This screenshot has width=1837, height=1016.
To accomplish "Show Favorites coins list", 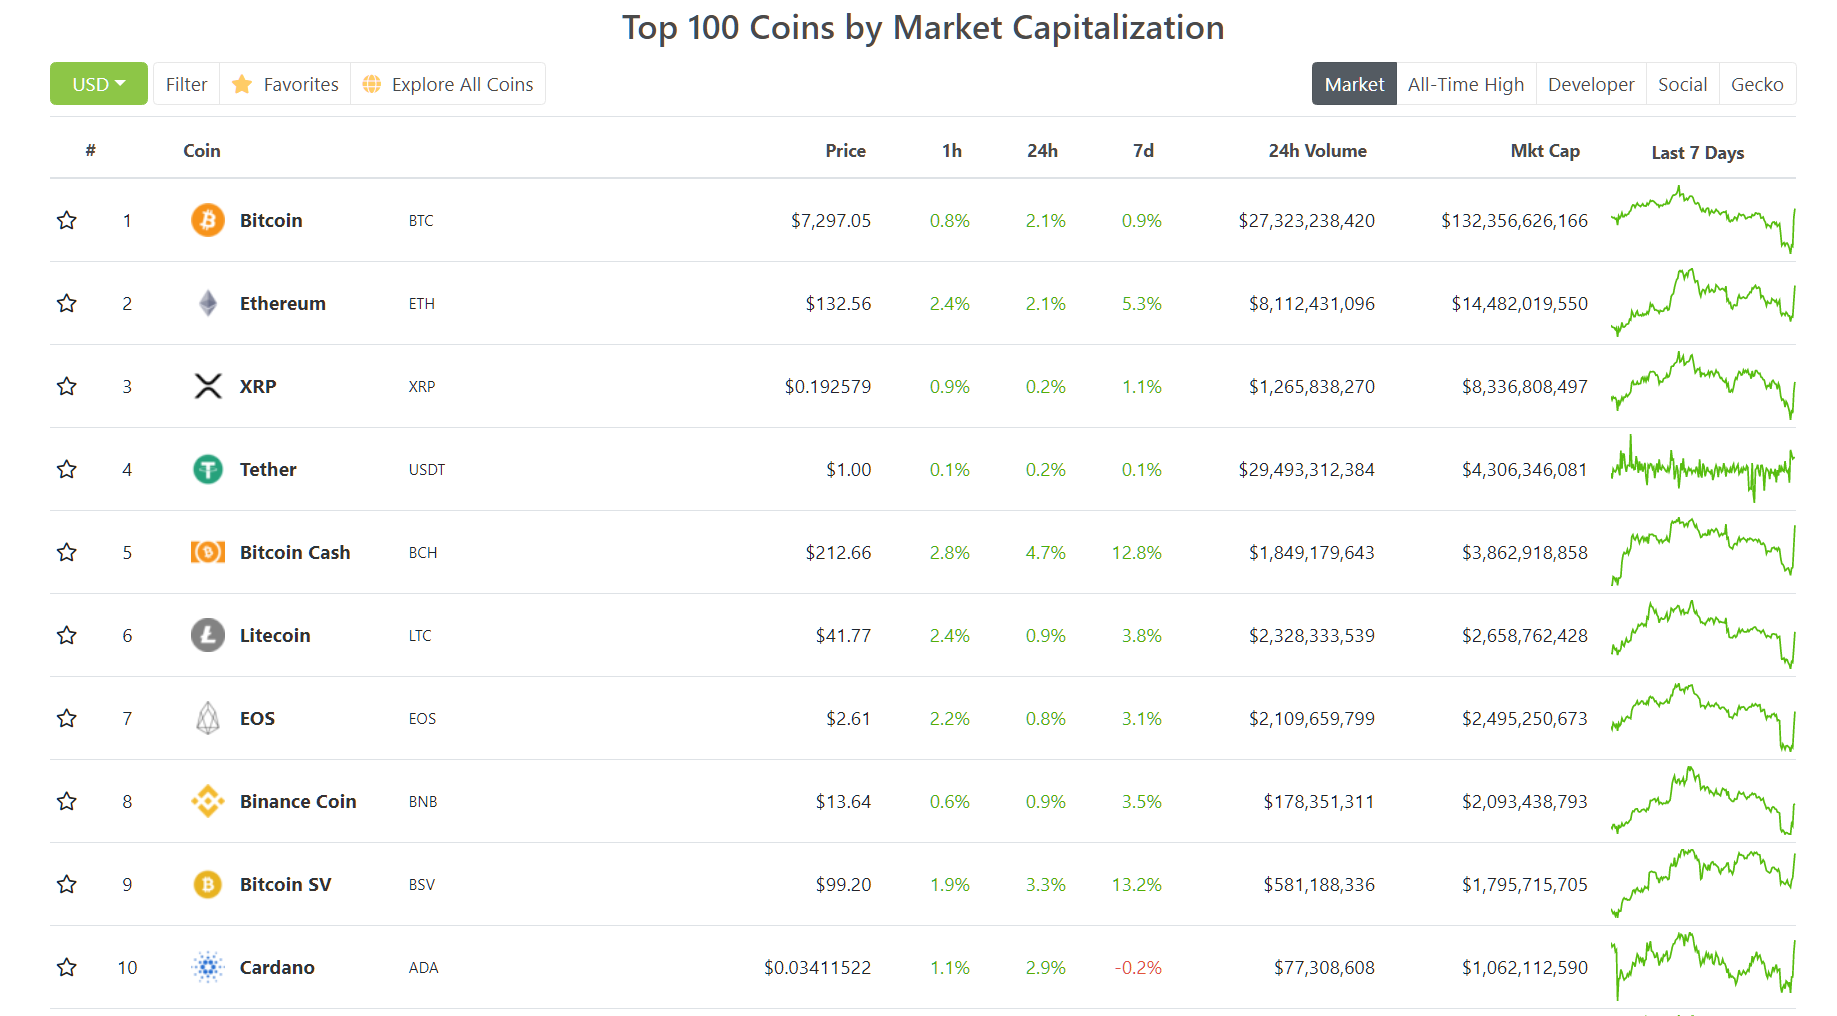I will (x=285, y=84).
